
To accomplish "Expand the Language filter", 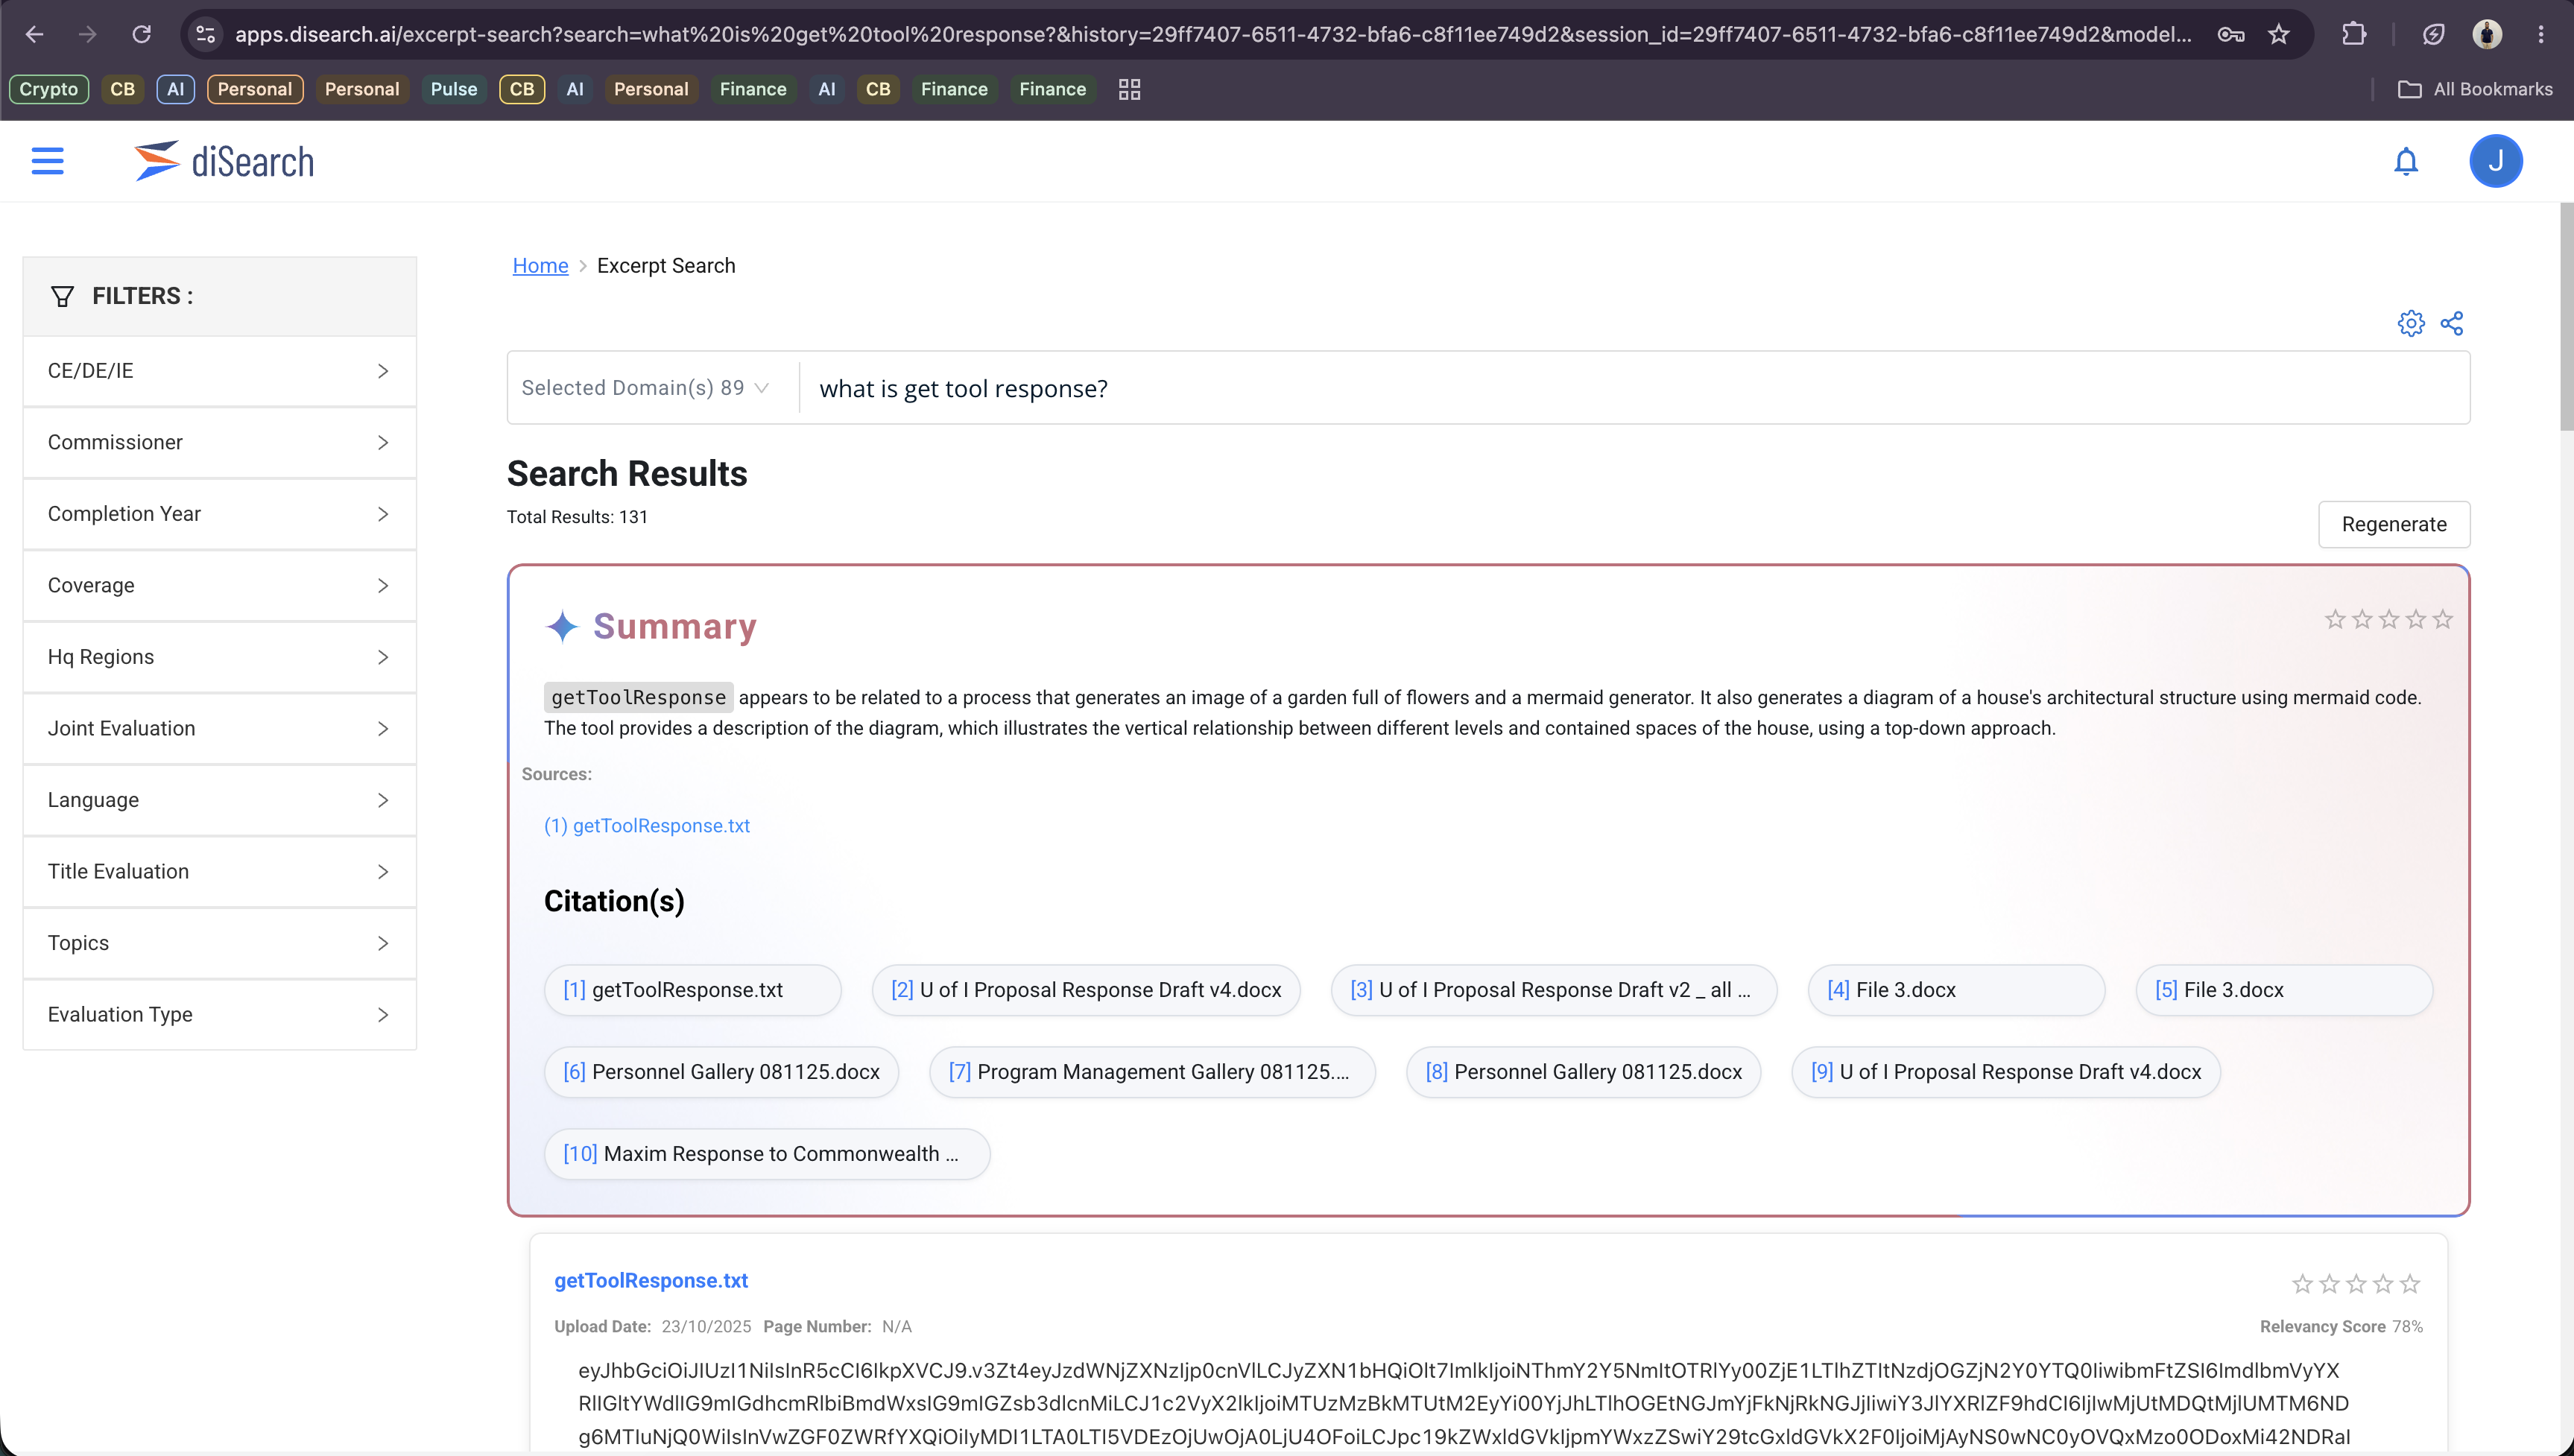I will tap(219, 800).
